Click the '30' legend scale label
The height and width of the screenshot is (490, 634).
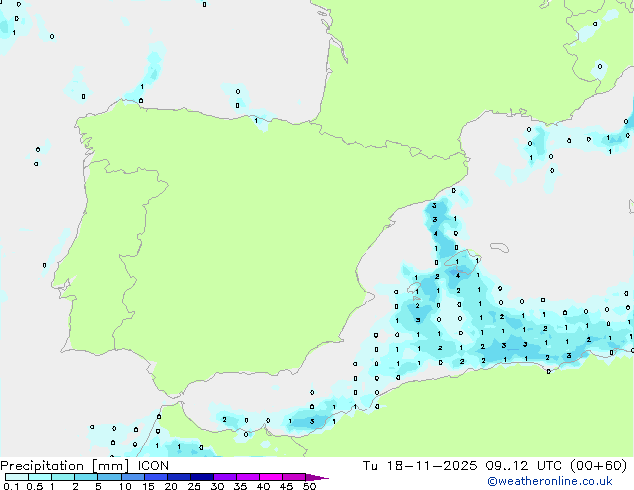pyautogui.click(x=217, y=486)
